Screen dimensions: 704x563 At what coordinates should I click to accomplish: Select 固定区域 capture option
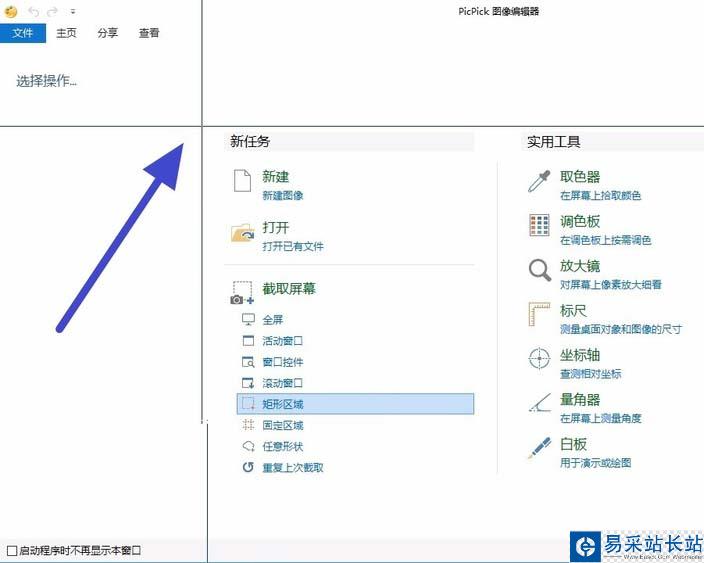(x=283, y=425)
